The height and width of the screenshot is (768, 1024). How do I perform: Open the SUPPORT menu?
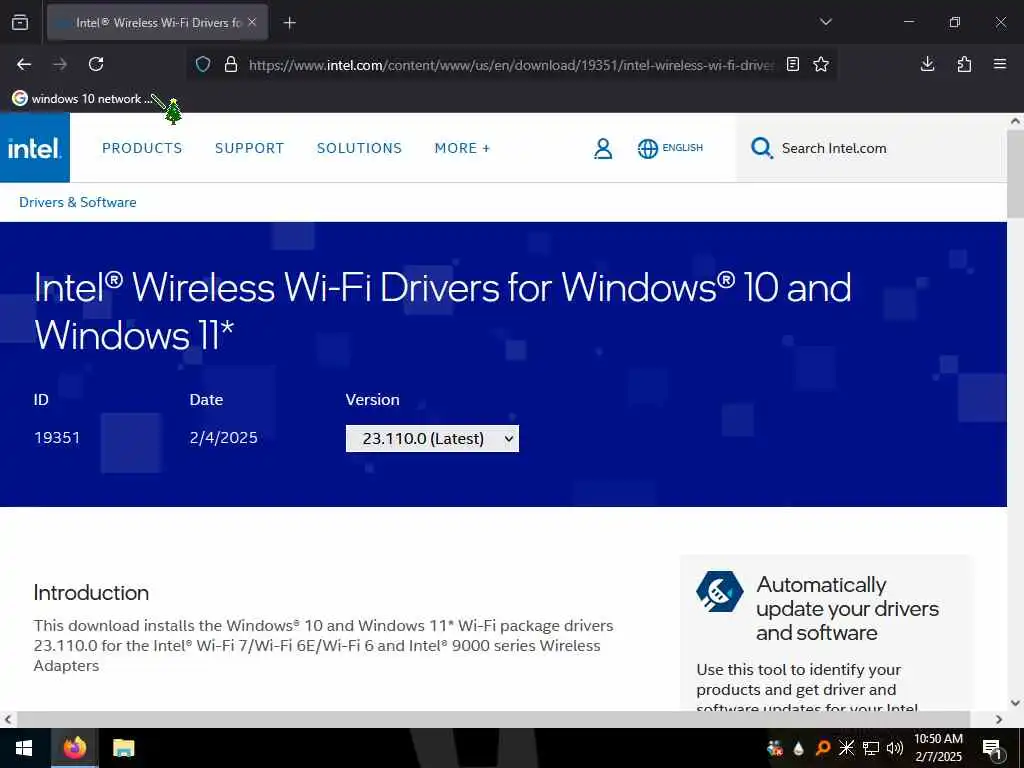click(249, 148)
